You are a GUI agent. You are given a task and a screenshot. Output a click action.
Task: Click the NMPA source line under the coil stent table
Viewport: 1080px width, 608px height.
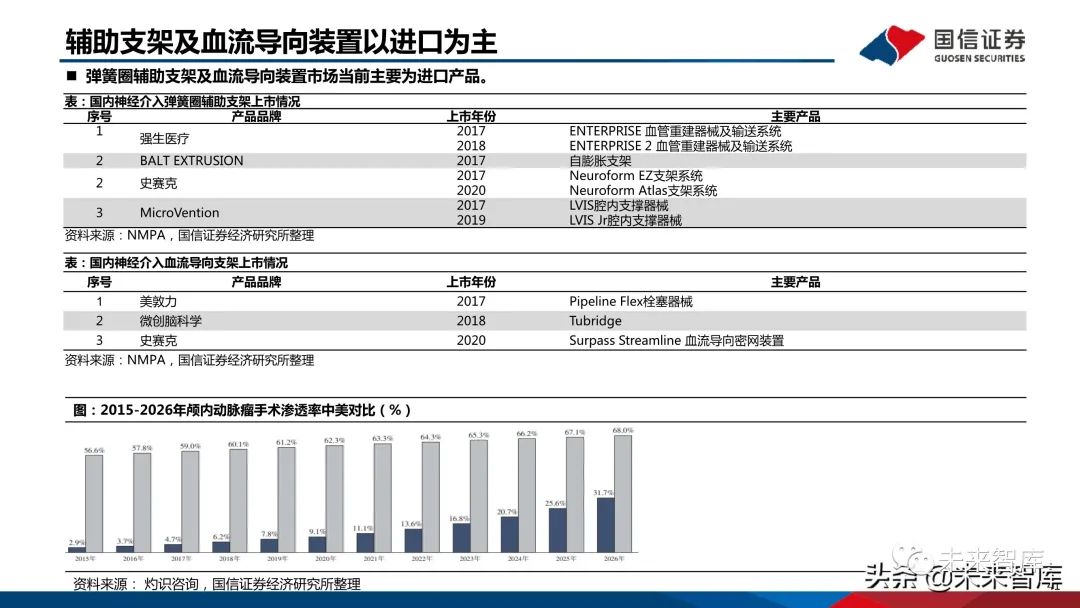(x=189, y=235)
